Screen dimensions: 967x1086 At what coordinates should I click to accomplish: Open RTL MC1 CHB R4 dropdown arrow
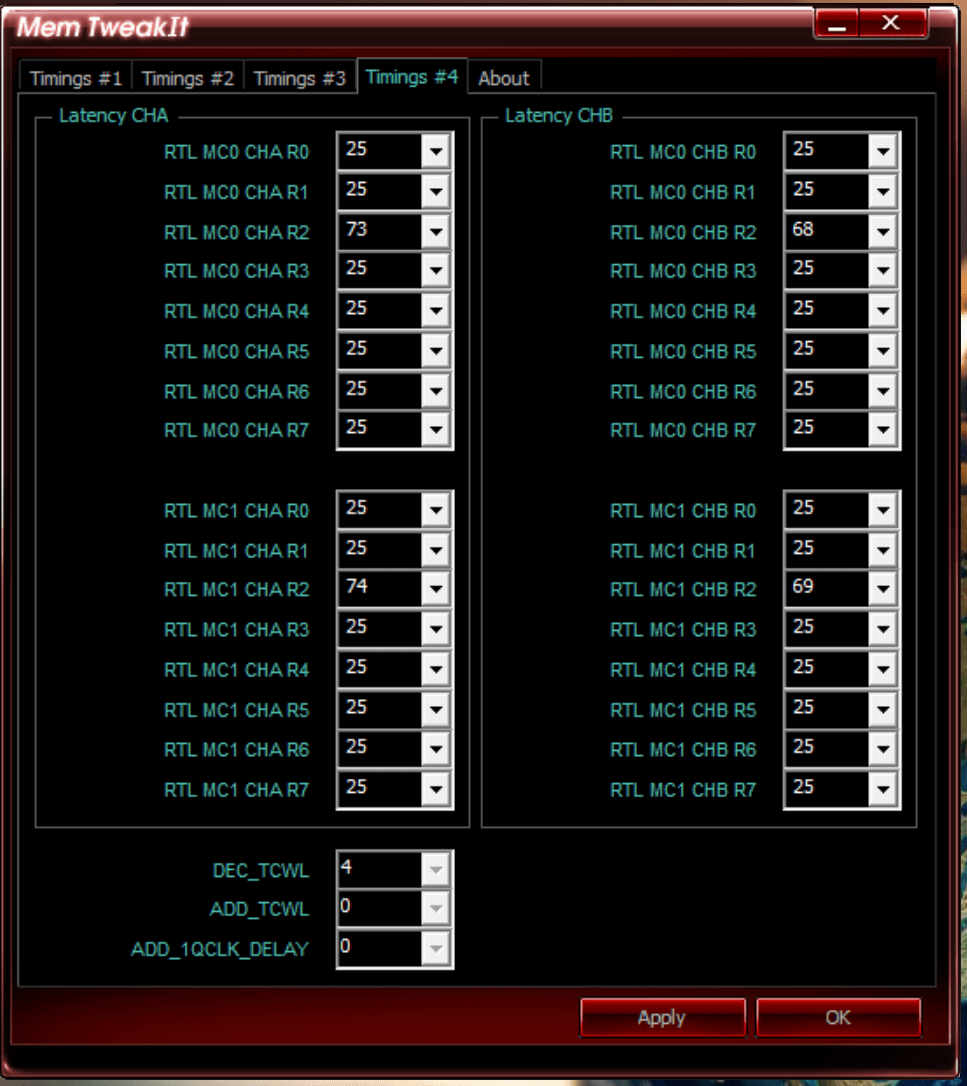883,669
